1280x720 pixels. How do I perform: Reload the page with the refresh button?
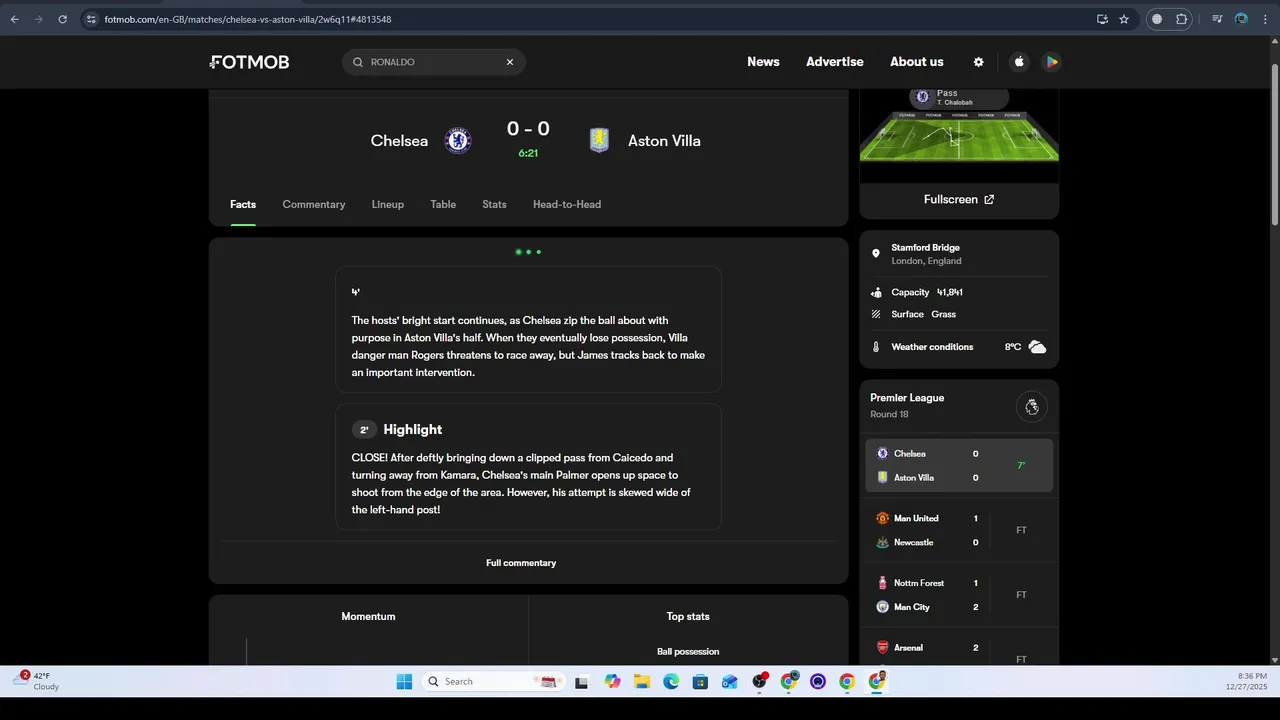62,19
